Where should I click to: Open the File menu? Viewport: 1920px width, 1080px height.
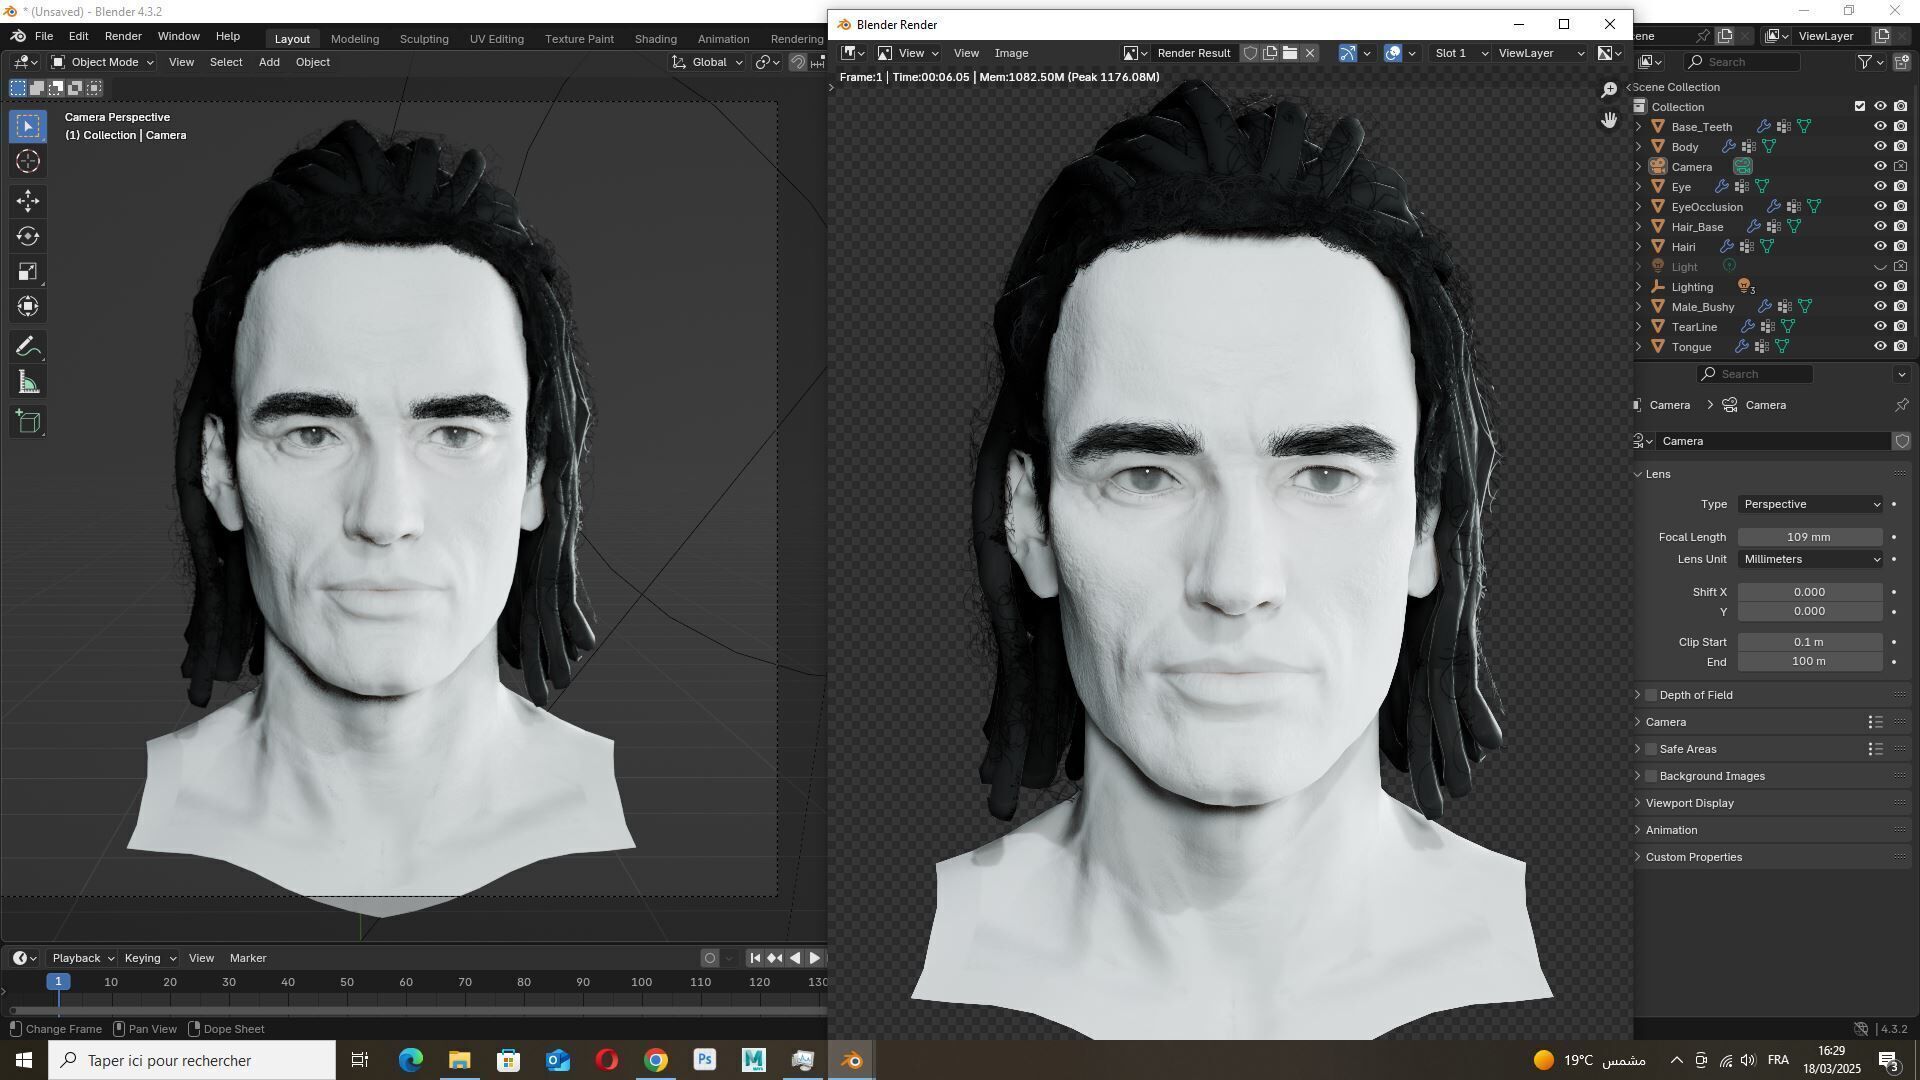pos(44,36)
